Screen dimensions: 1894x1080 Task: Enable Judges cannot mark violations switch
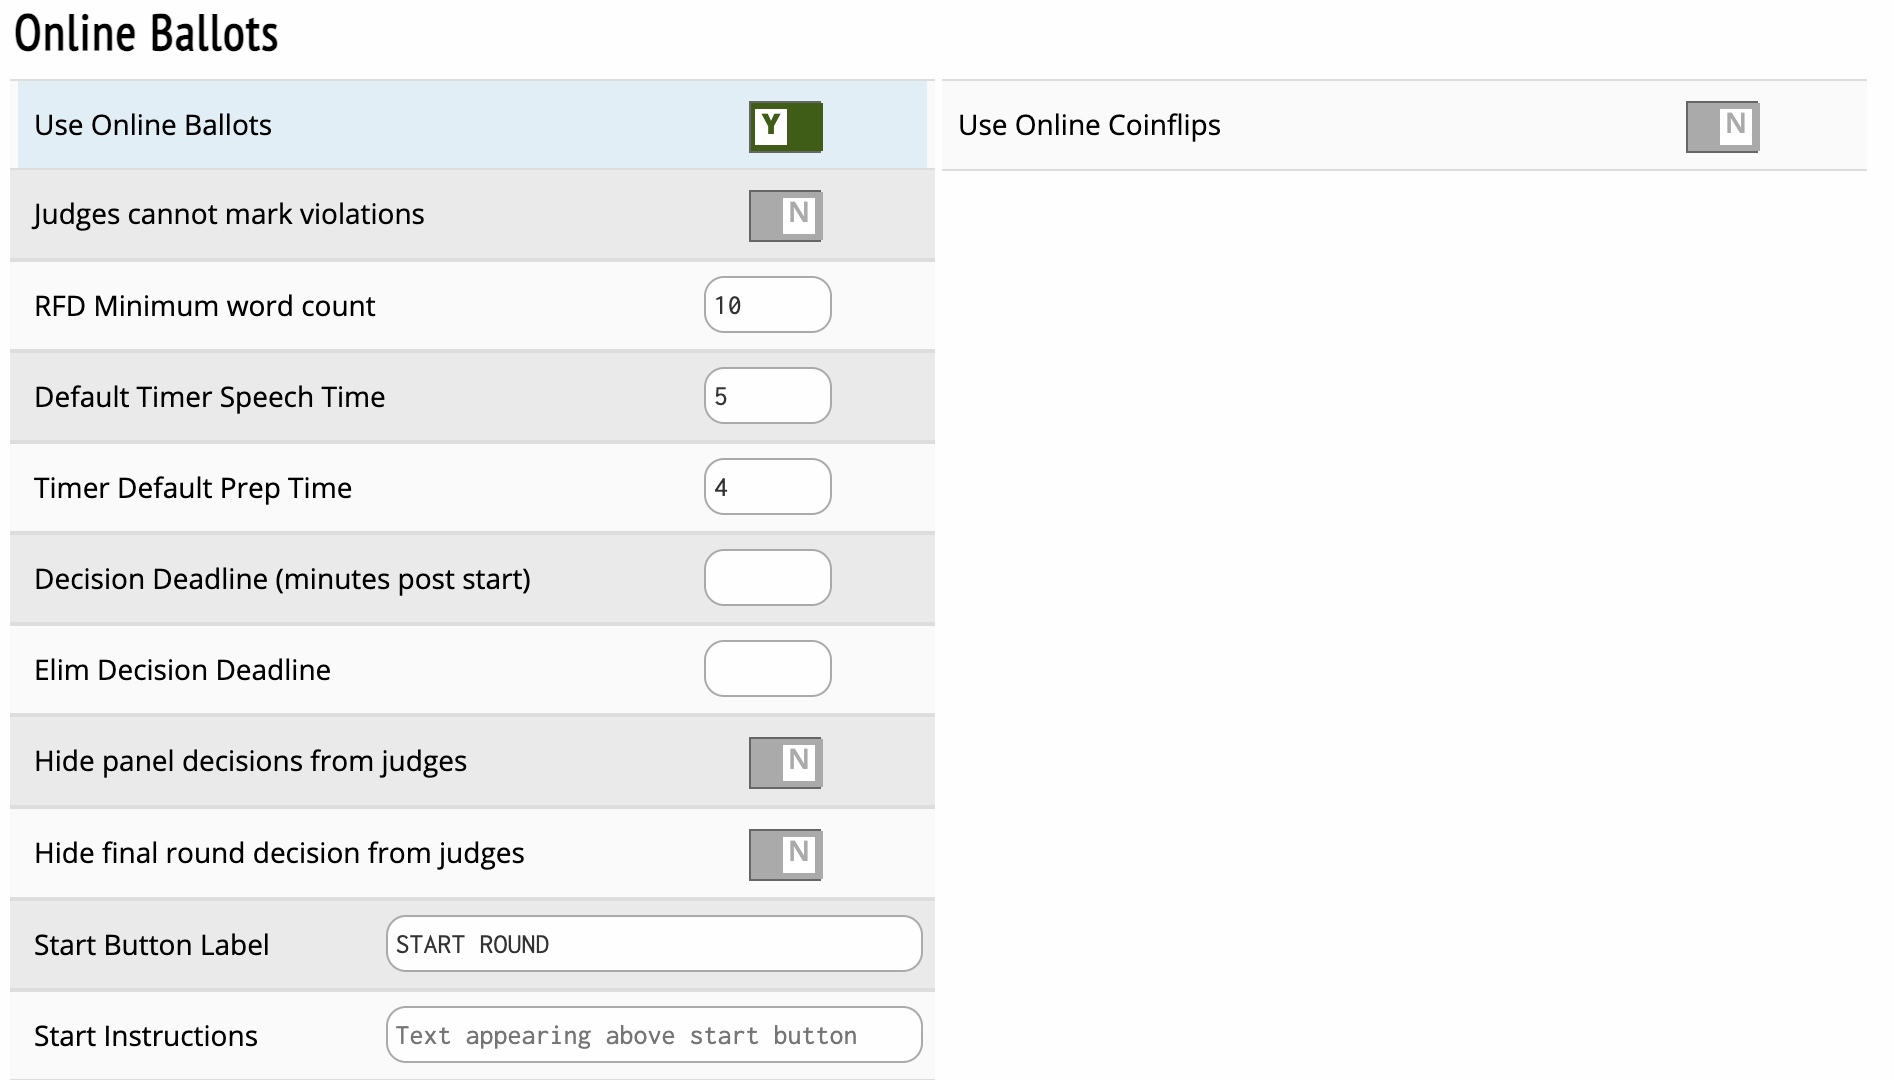785,216
